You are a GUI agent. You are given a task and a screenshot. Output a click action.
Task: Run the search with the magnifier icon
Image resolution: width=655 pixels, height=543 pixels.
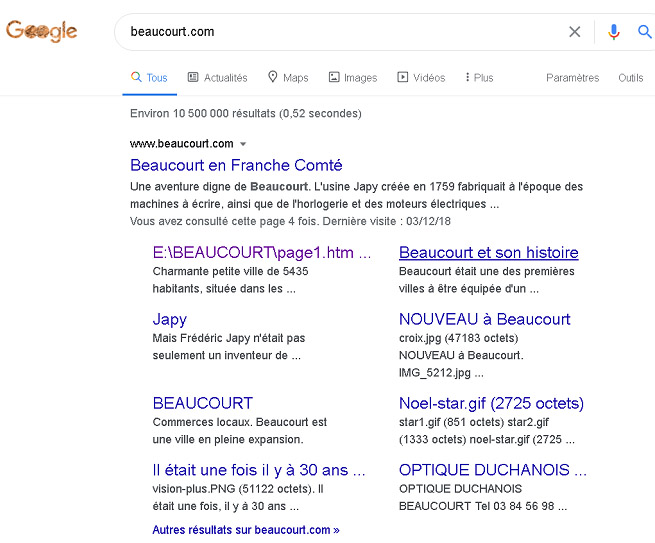tap(645, 31)
